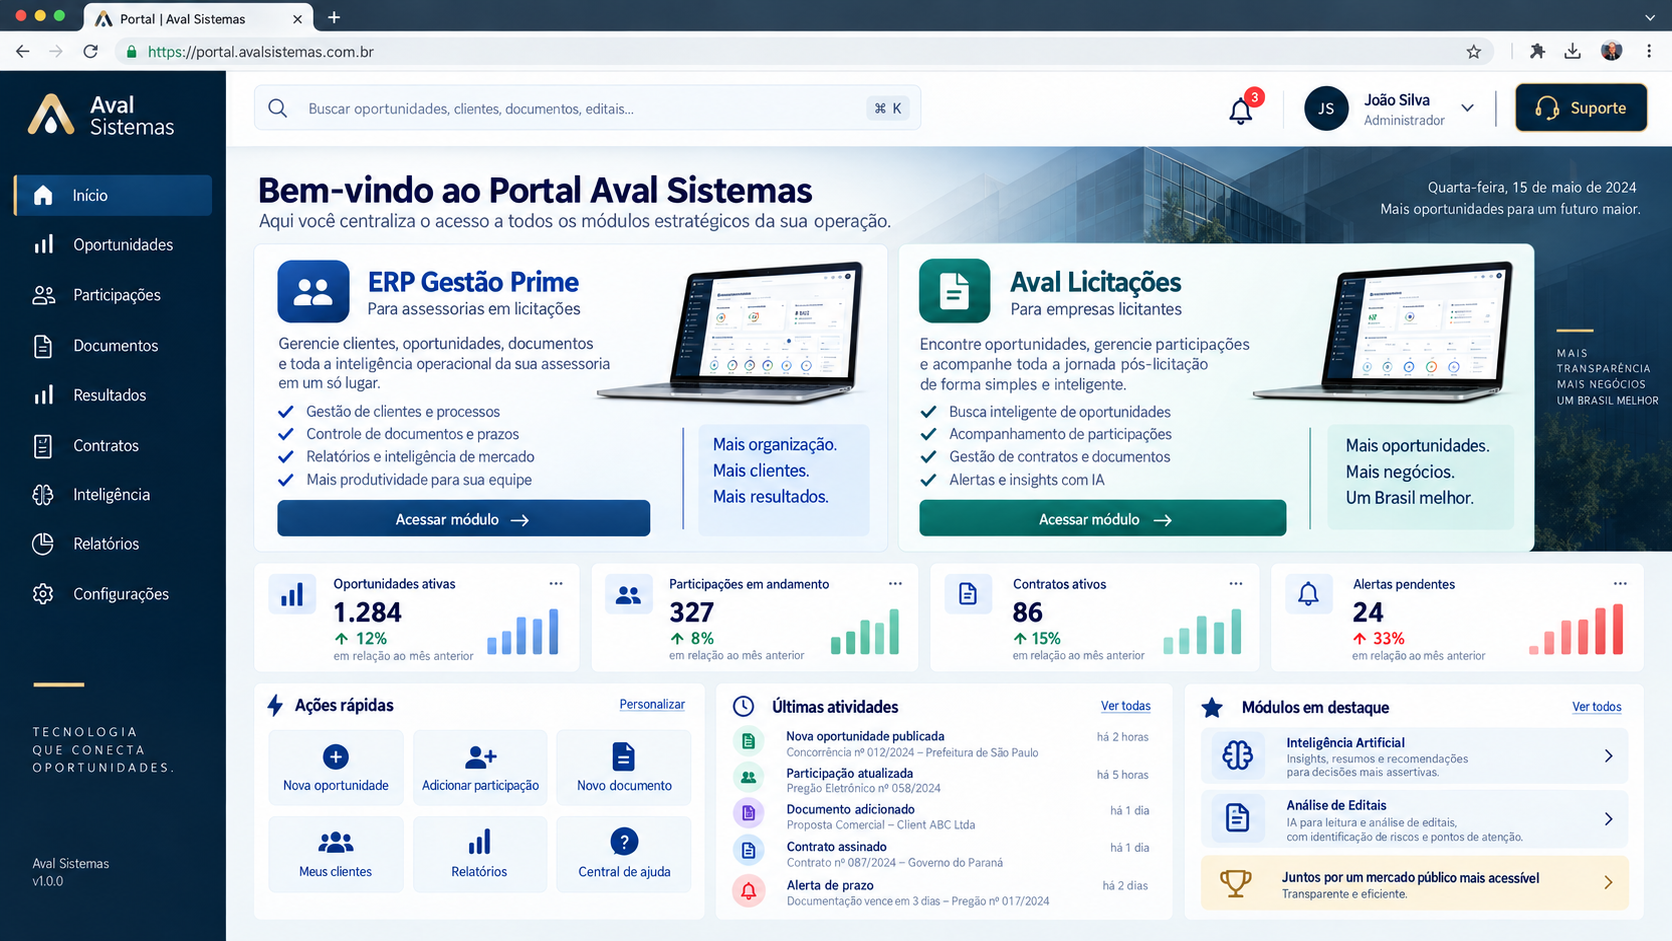Go to Oportunidades in sidebar
Screen dimensions: 1672x941
click(113, 245)
